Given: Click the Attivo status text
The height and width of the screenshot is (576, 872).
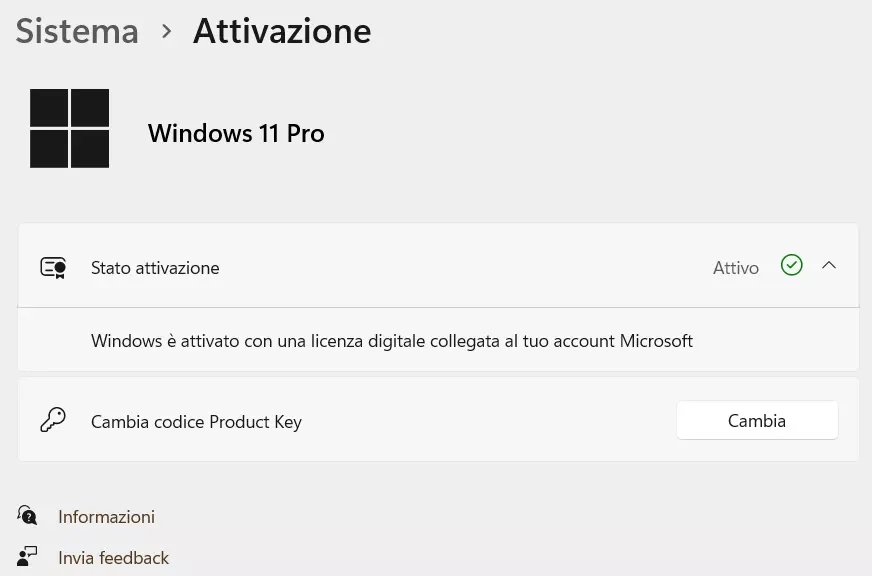Looking at the screenshot, I should point(736,267).
